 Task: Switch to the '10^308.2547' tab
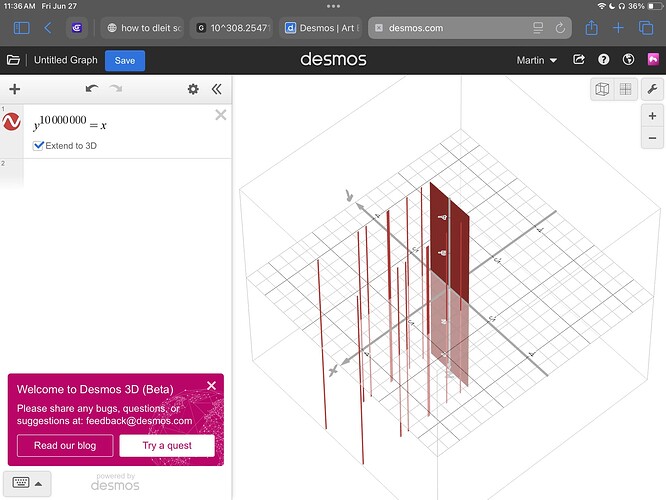[233, 28]
